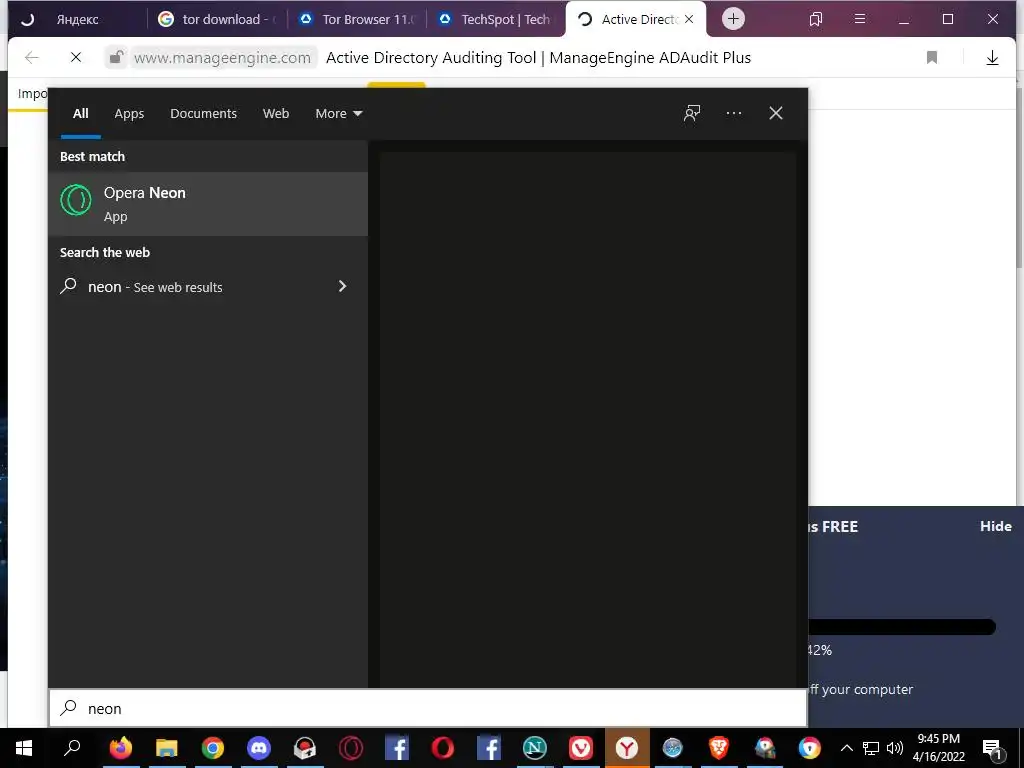
Task: Launch red Opera browser from taskbar
Action: pos(443,748)
